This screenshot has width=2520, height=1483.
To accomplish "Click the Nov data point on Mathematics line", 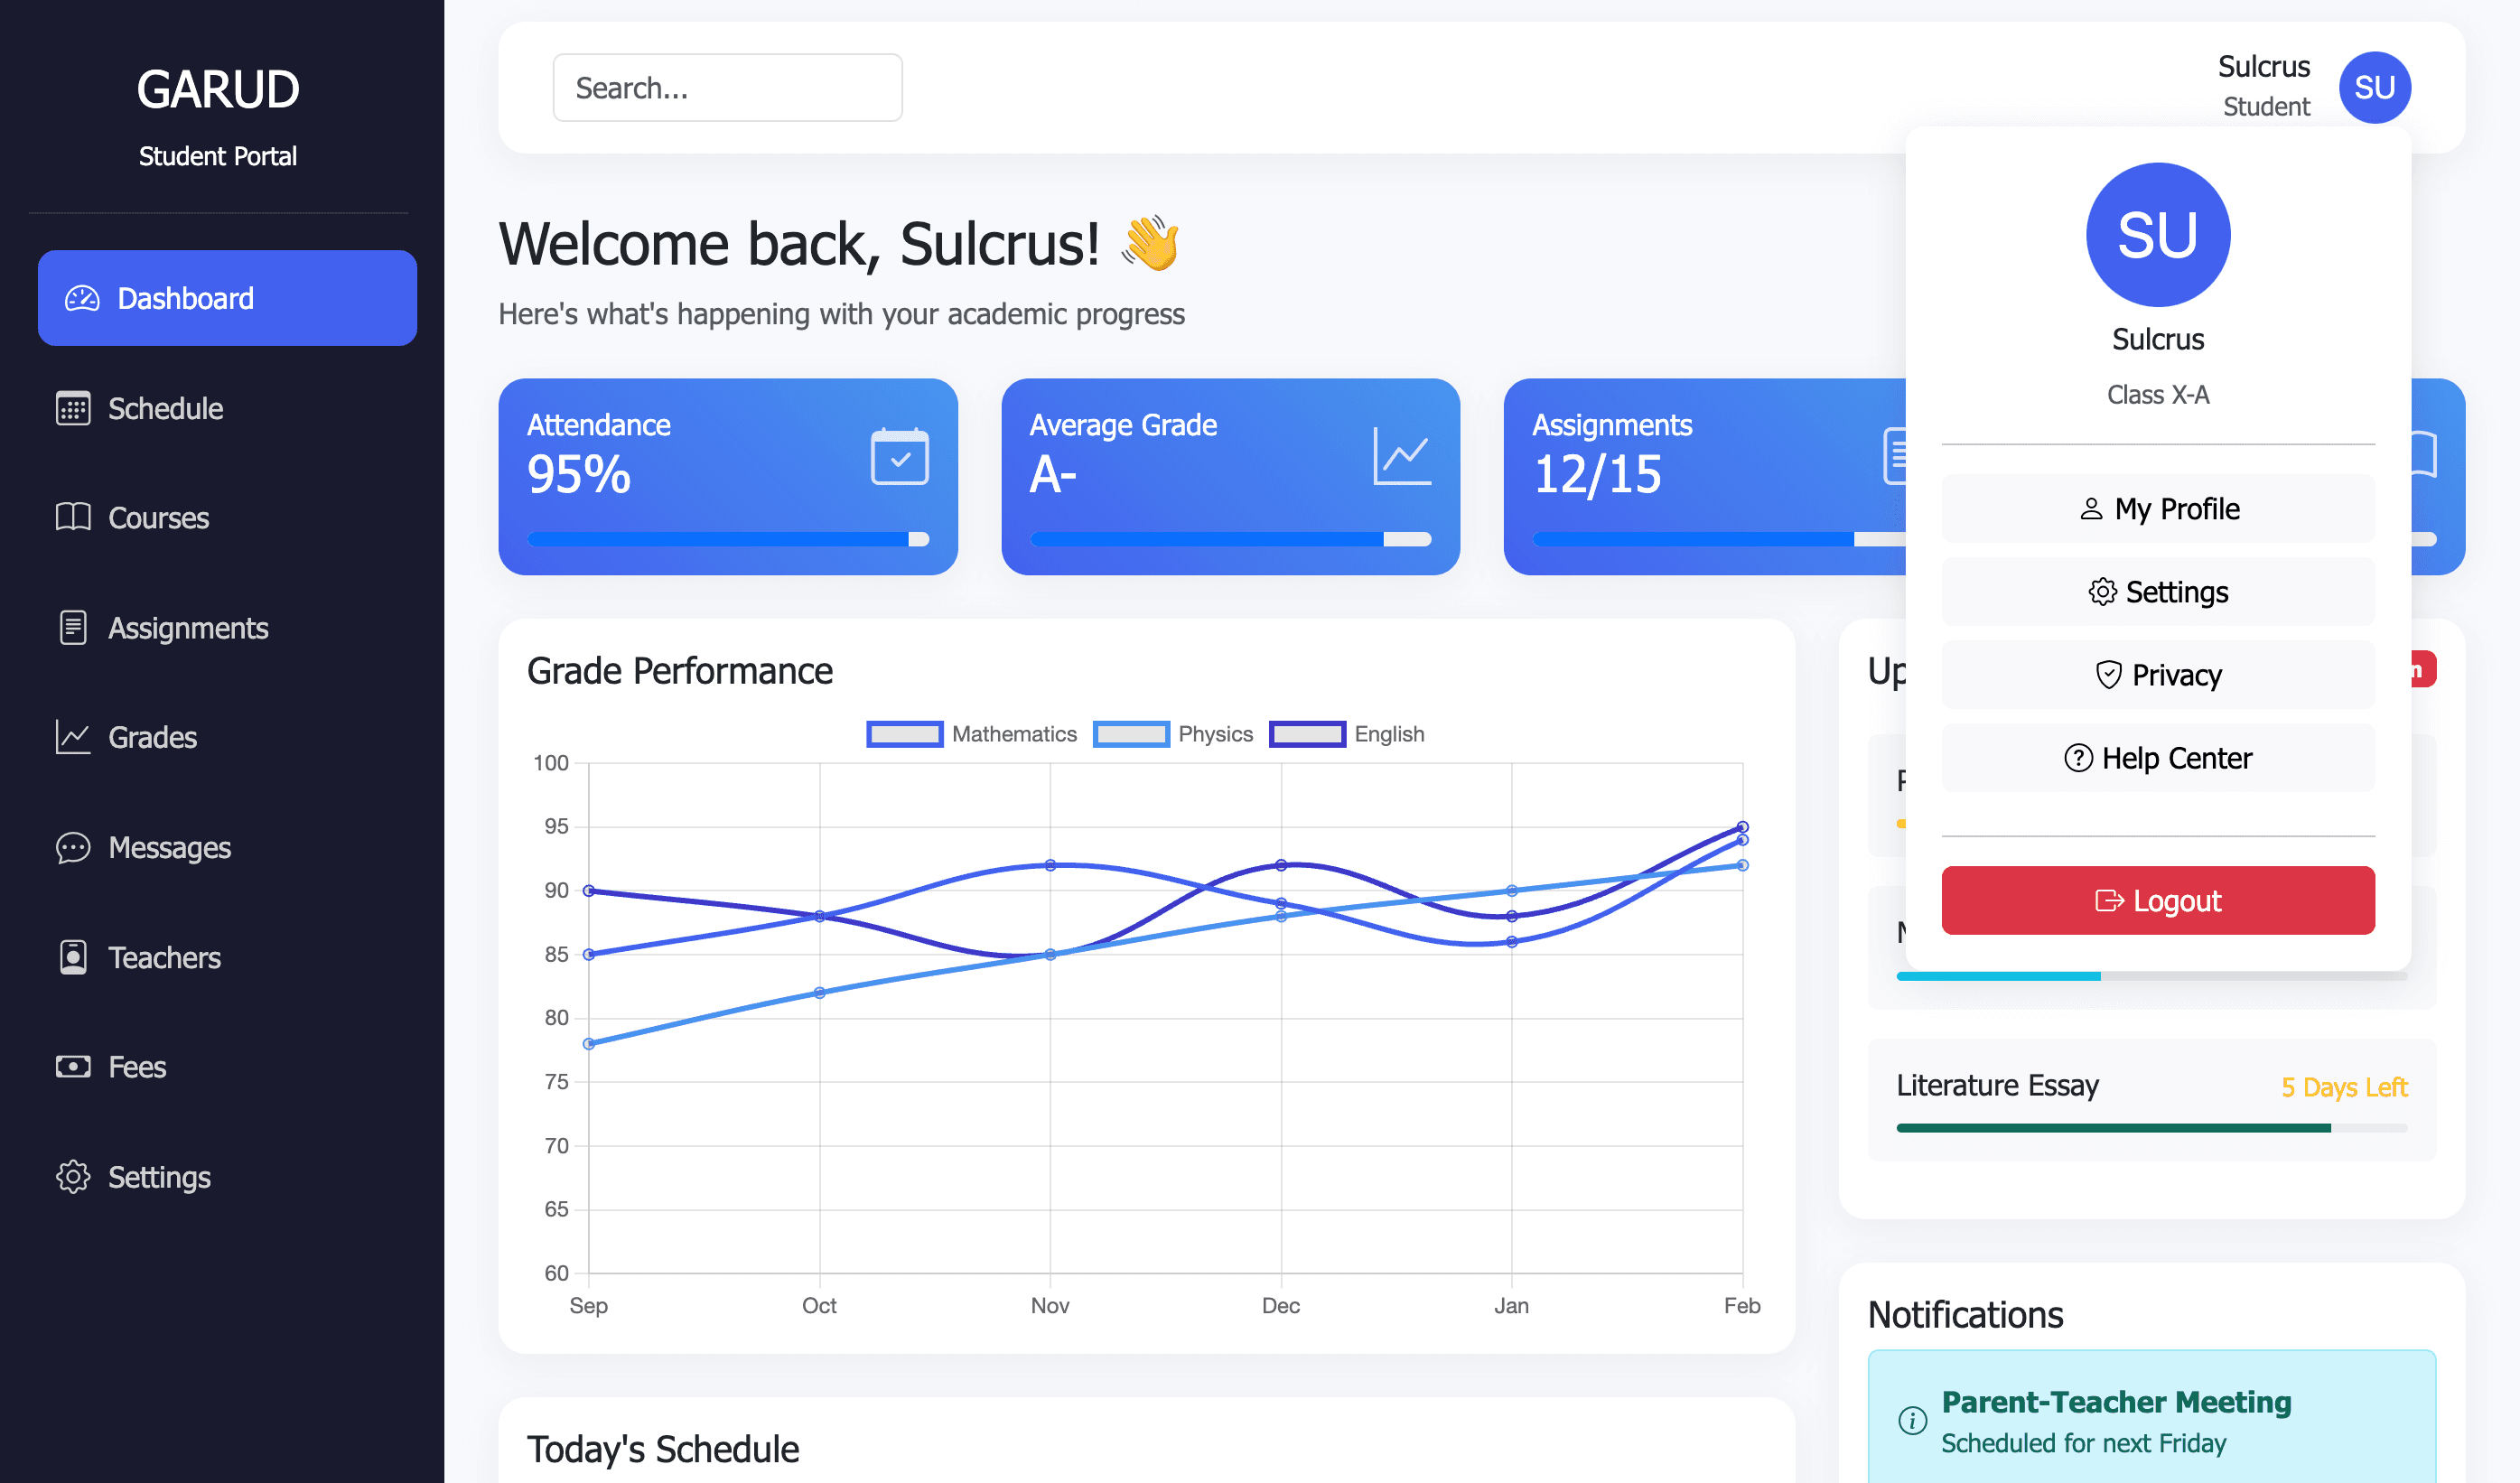I will [1050, 865].
